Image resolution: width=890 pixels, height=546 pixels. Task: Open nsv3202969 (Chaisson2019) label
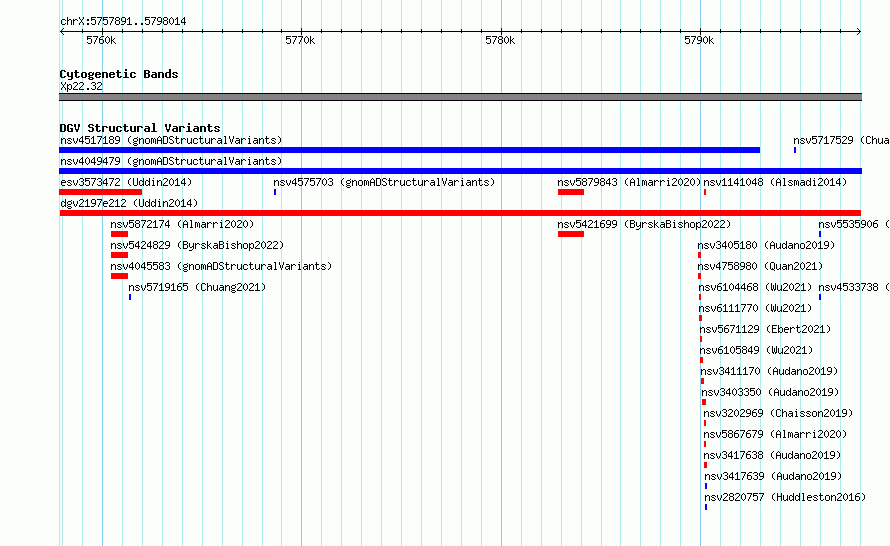coord(778,413)
